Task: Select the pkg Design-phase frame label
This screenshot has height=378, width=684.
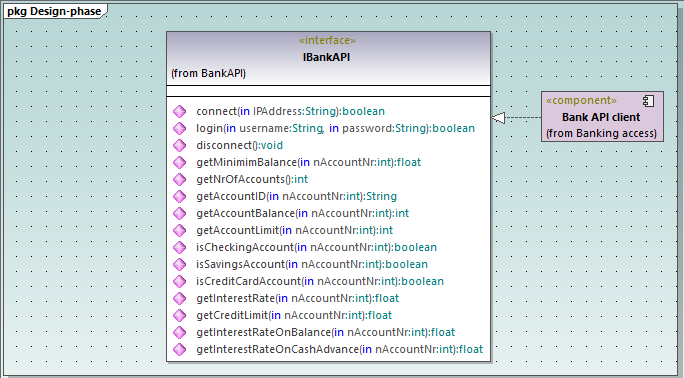Action: pyautogui.click(x=54, y=11)
